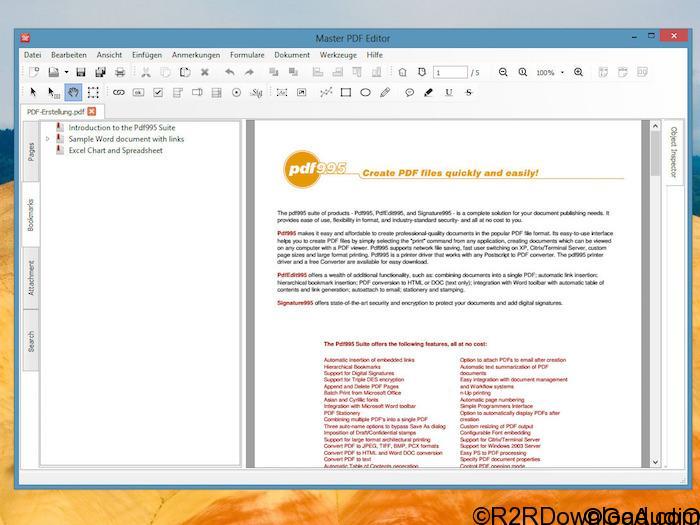Open the 100% zoom level dropdown
Viewport: 700px width, 525px height.
click(562, 72)
